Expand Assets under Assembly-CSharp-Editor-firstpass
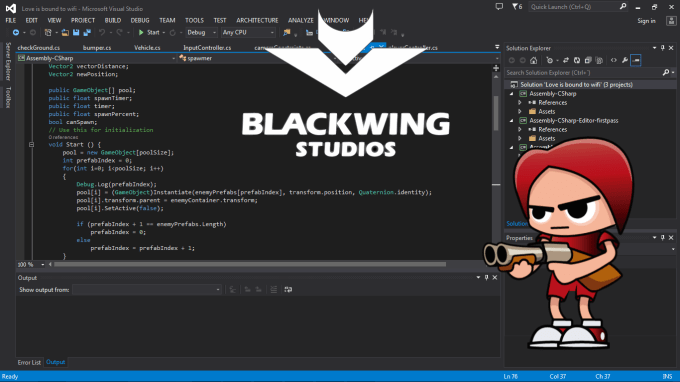The width and height of the screenshot is (680, 382). (520, 138)
